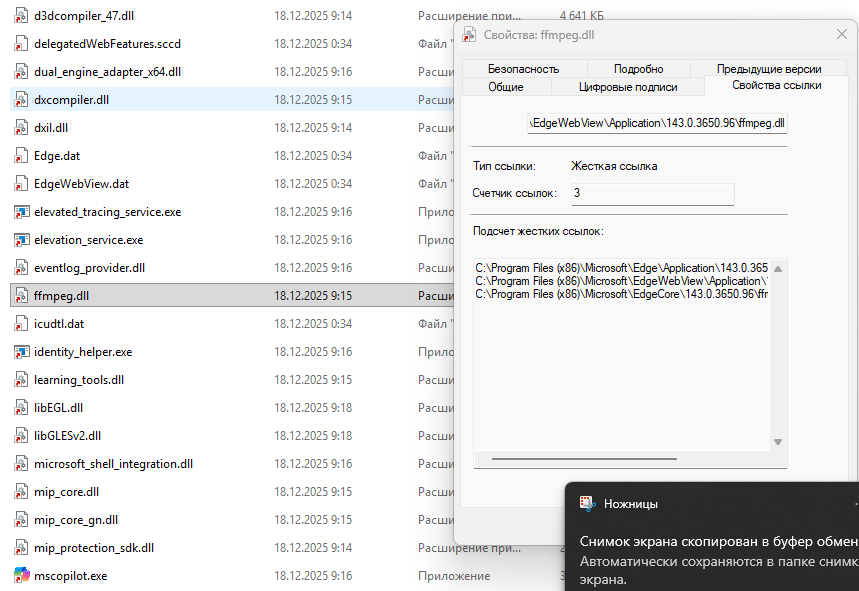The height and width of the screenshot is (591, 859).
Task: Select file name dxcompiler.dll
Action: click(x=71, y=100)
